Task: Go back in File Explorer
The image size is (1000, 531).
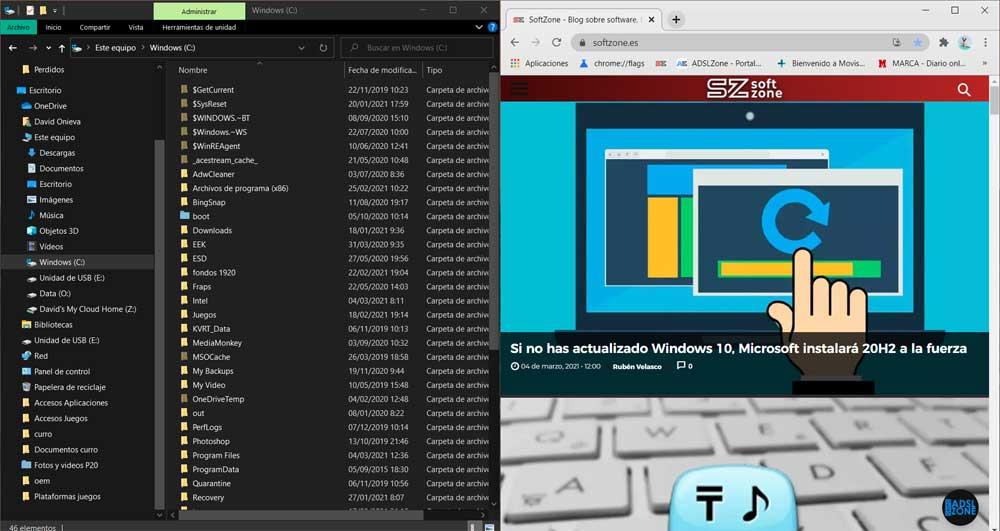Action: point(13,48)
